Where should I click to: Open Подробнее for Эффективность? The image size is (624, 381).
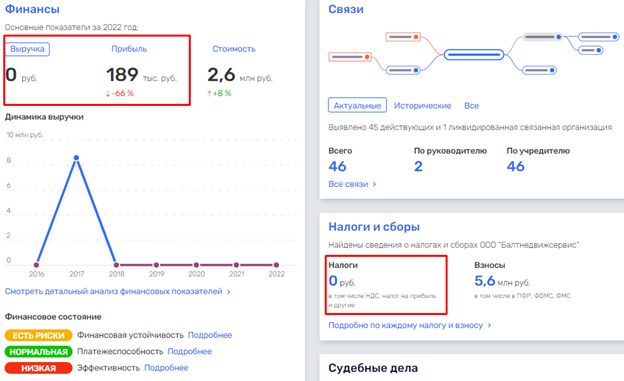click(166, 368)
